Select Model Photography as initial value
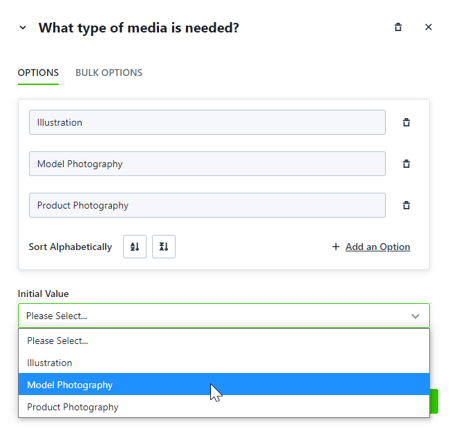Viewport: 450px width, 431px height. [224, 384]
